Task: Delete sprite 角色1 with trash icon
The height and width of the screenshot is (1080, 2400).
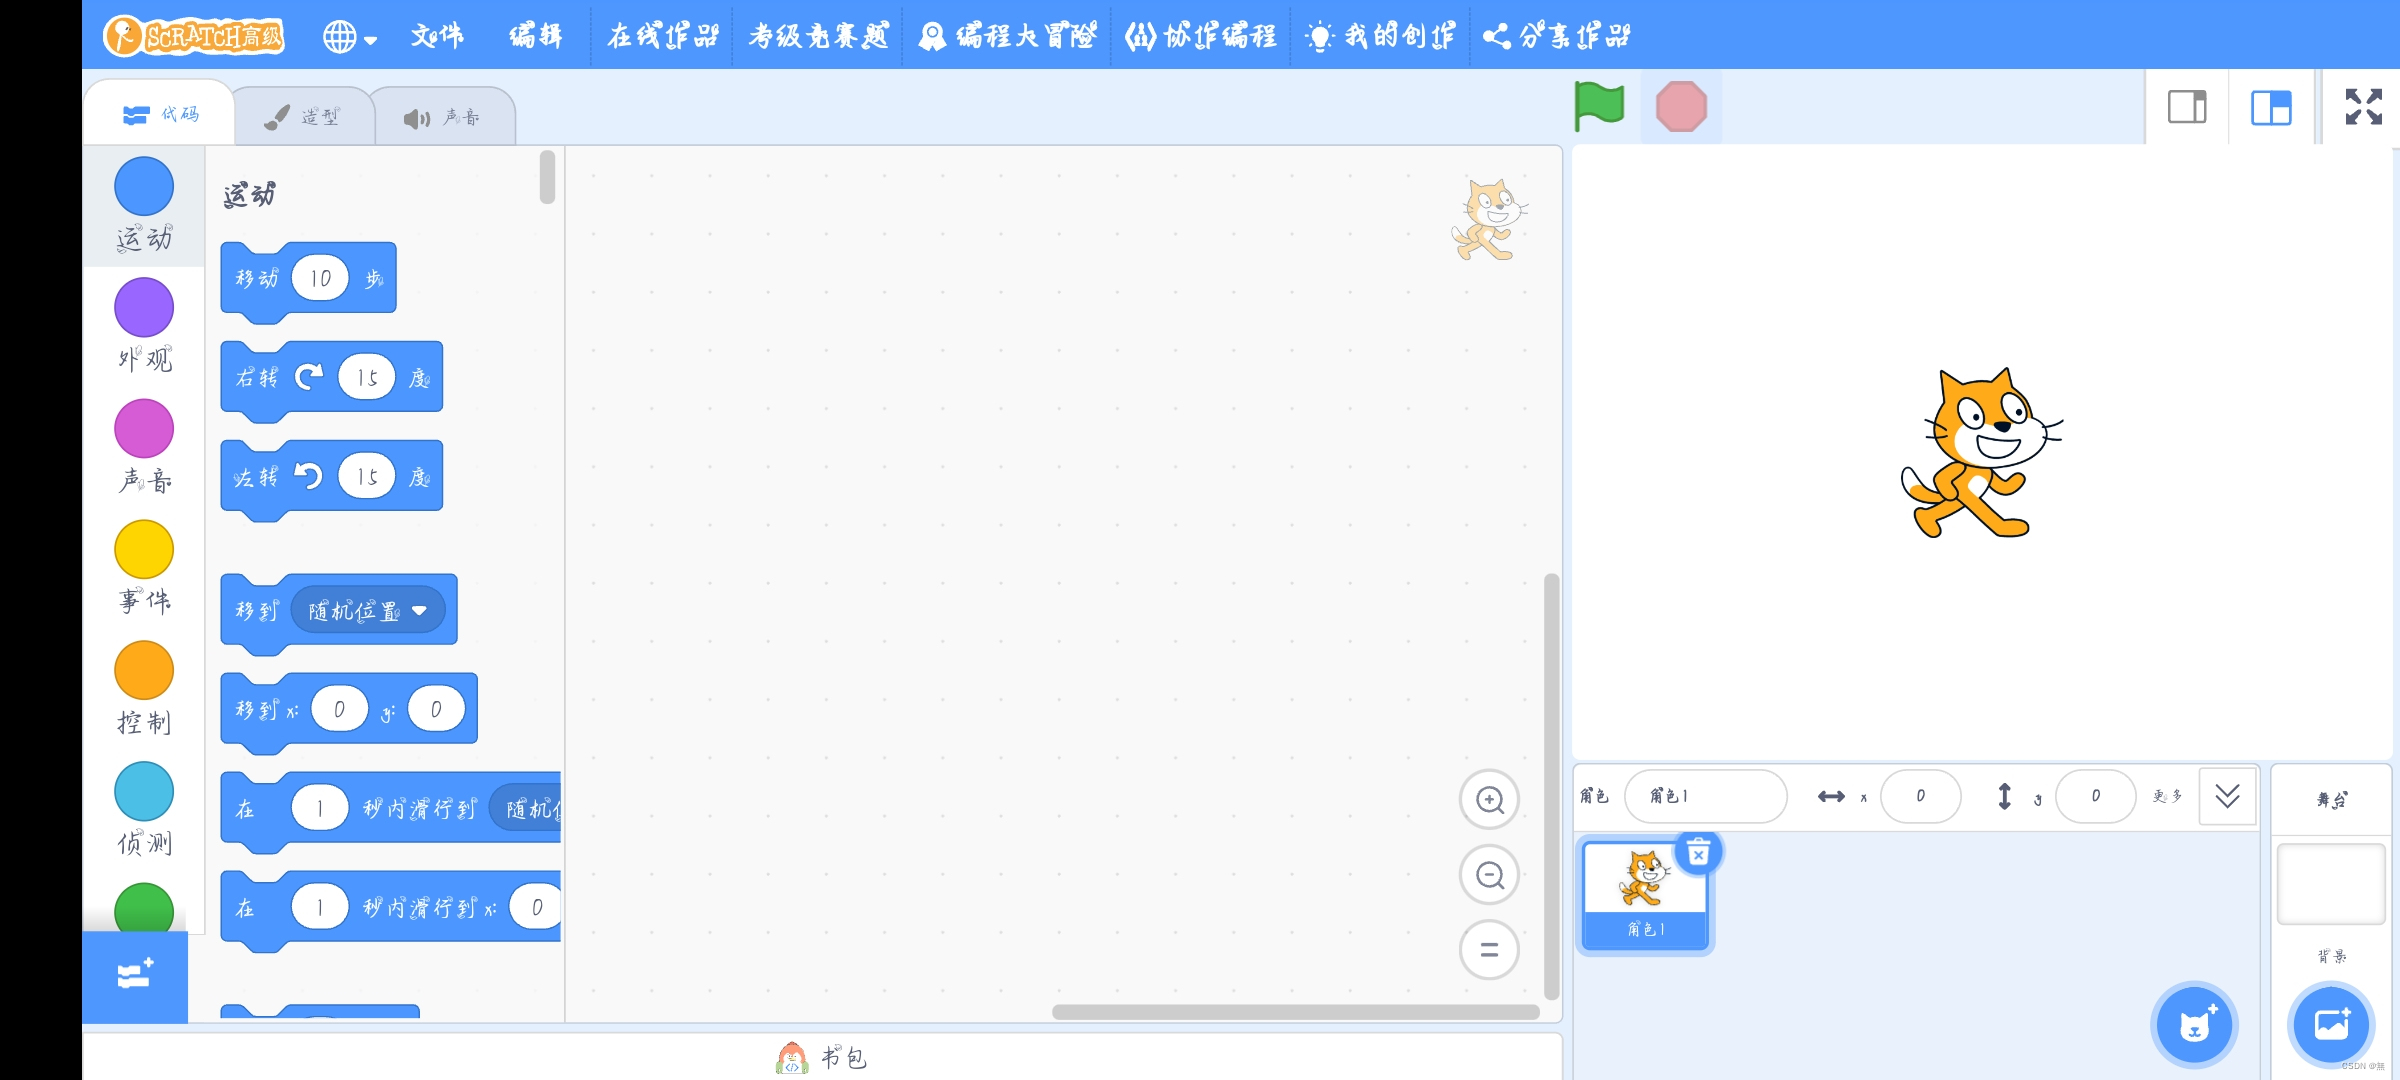Action: coord(1698,853)
